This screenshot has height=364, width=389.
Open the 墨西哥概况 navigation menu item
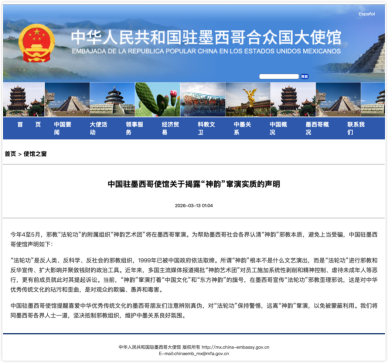(317, 128)
